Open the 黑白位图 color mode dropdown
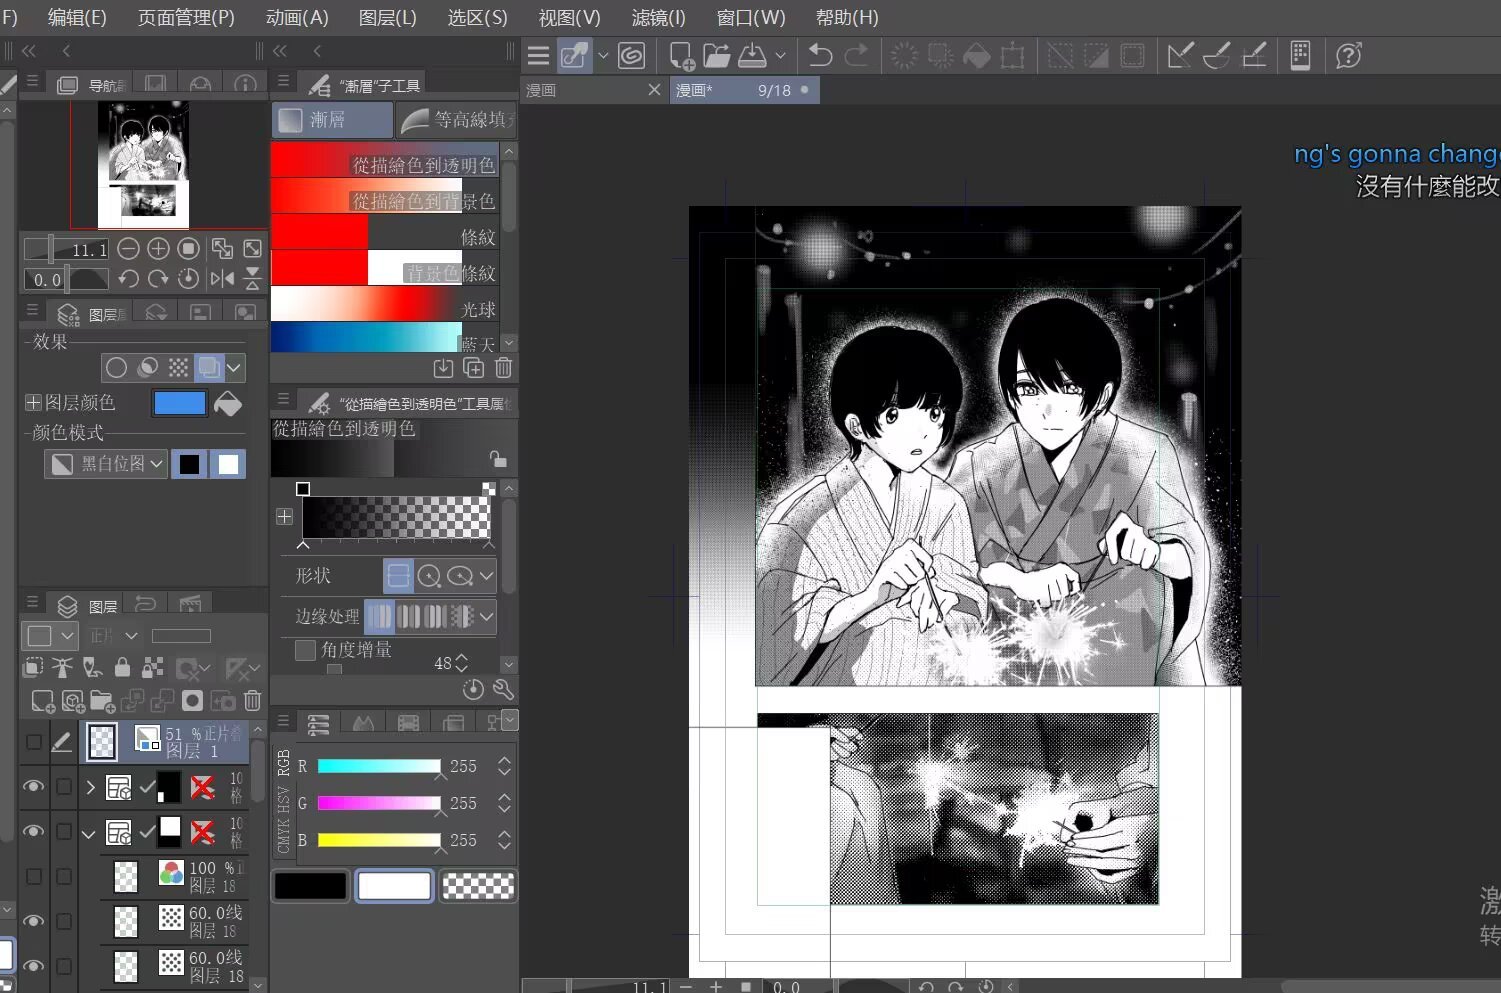The height and width of the screenshot is (993, 1501). click(x=106, y=464)
